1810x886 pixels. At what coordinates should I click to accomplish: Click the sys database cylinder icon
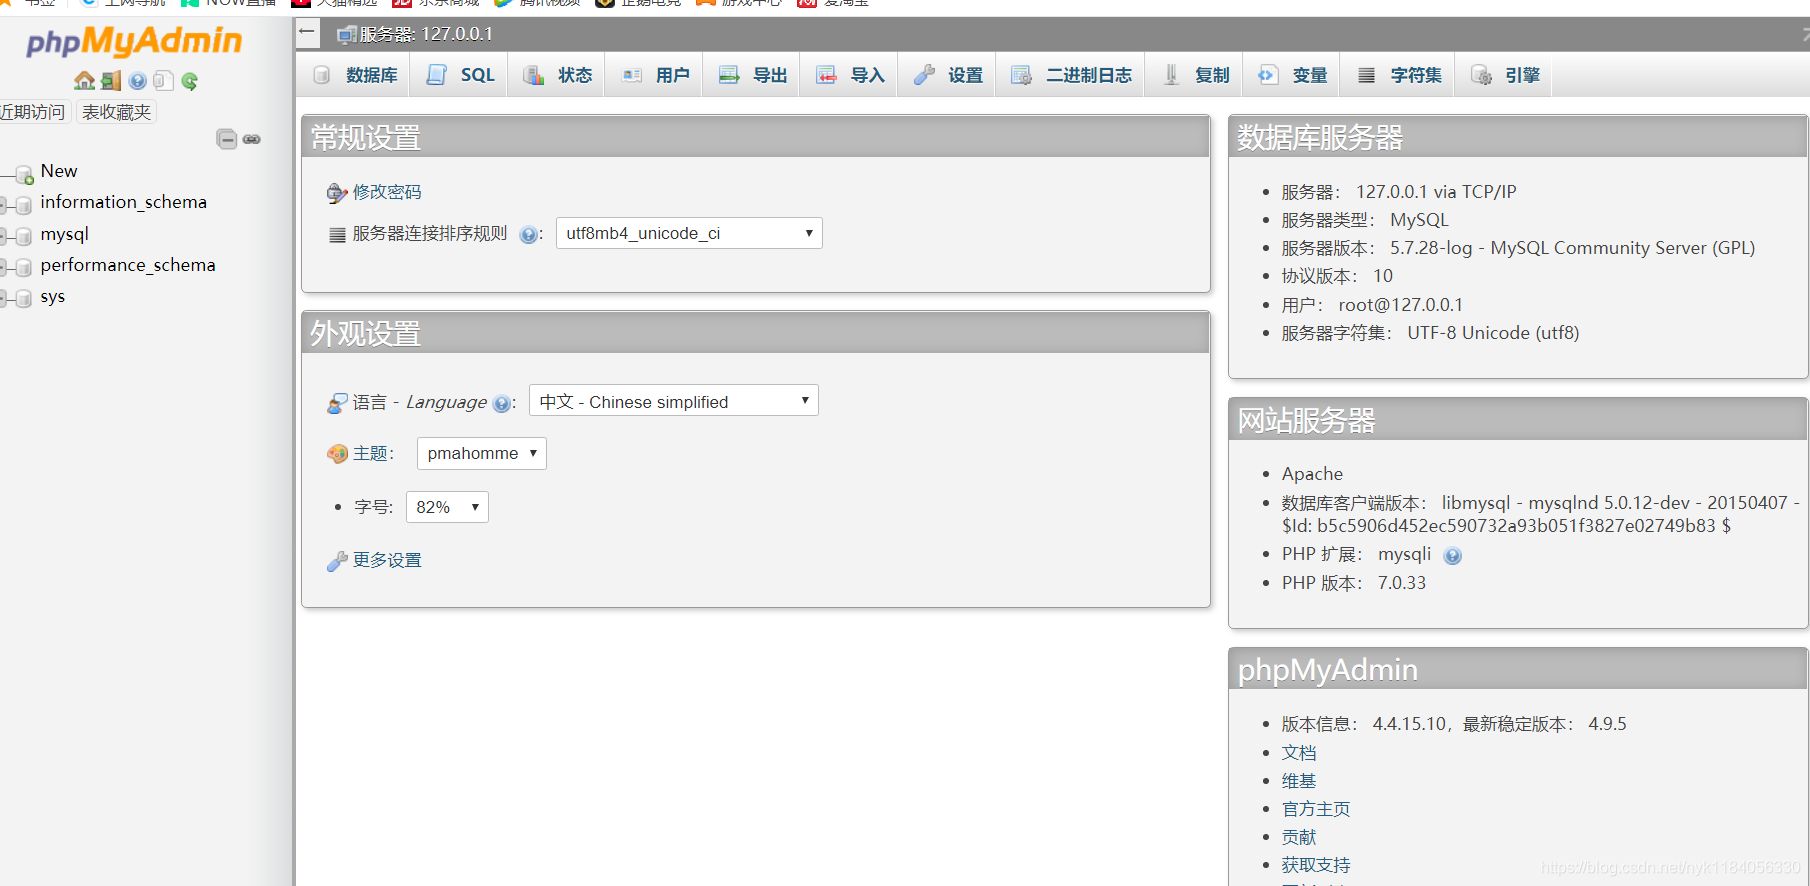tap(24, 299)
